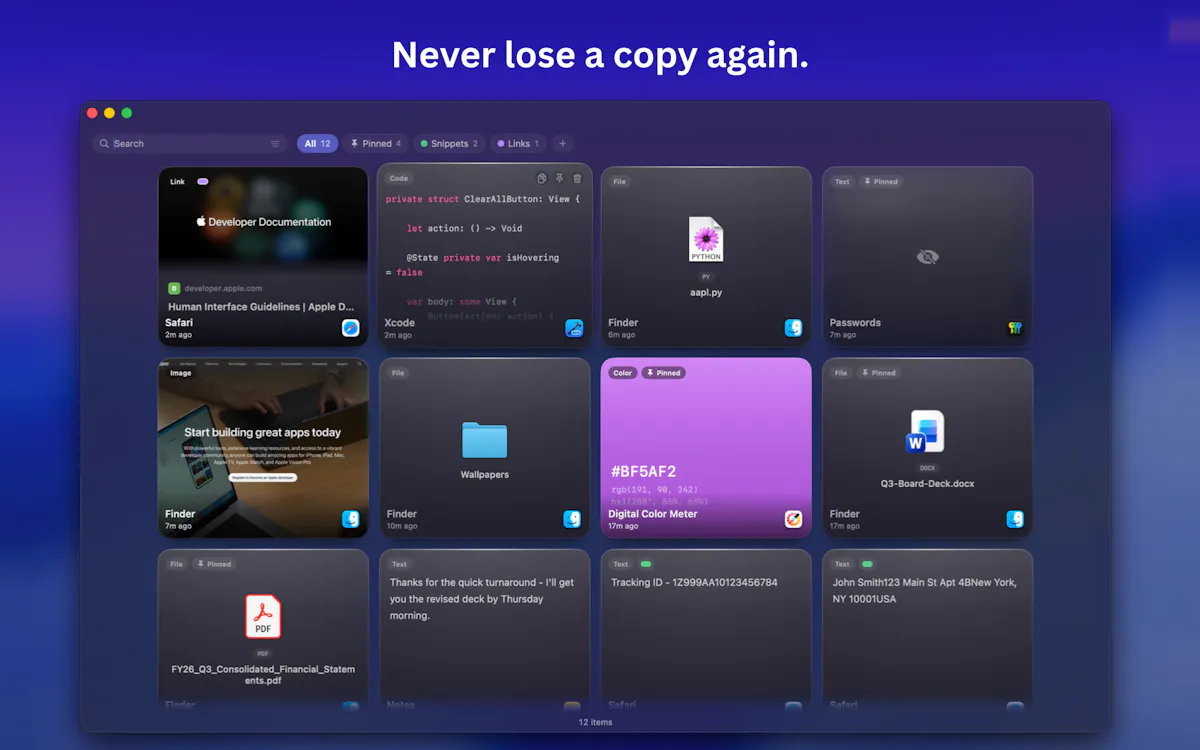The height and width of the screenshot is (750, 1200).
Task: Click the Finder icon on the Q3-Board-Deck.docx card
Action: pos(1016,519)
